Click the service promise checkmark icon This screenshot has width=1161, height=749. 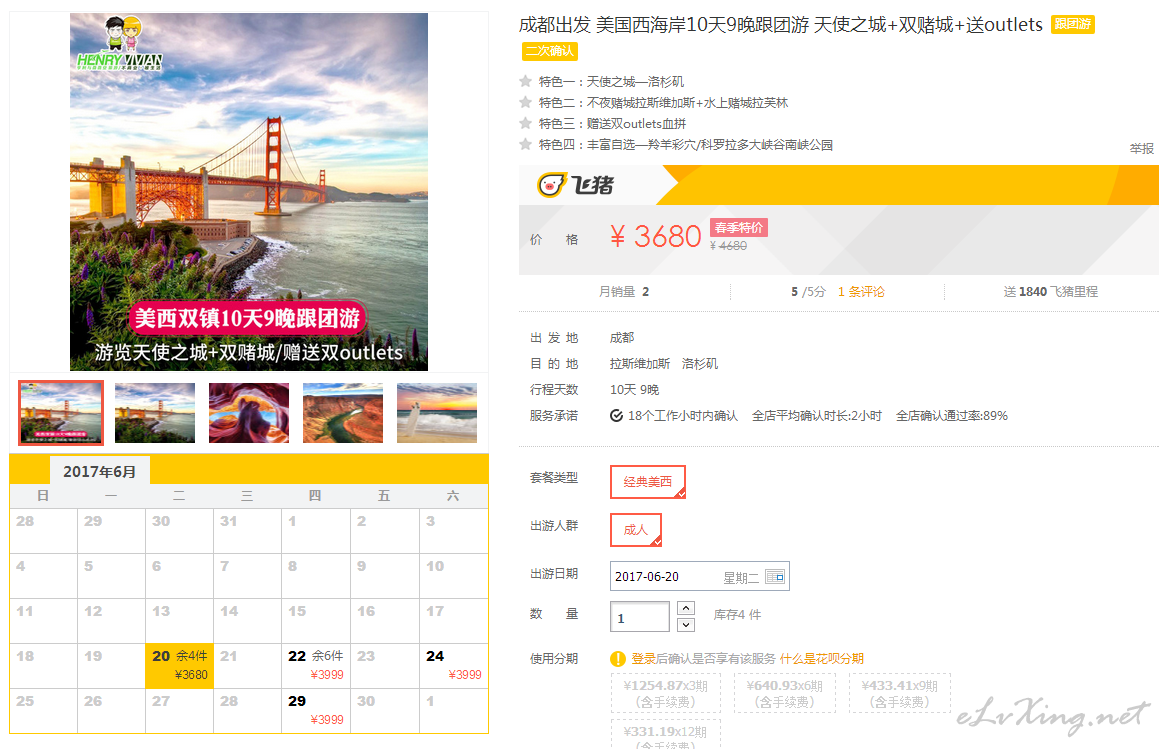pos(616,416)
